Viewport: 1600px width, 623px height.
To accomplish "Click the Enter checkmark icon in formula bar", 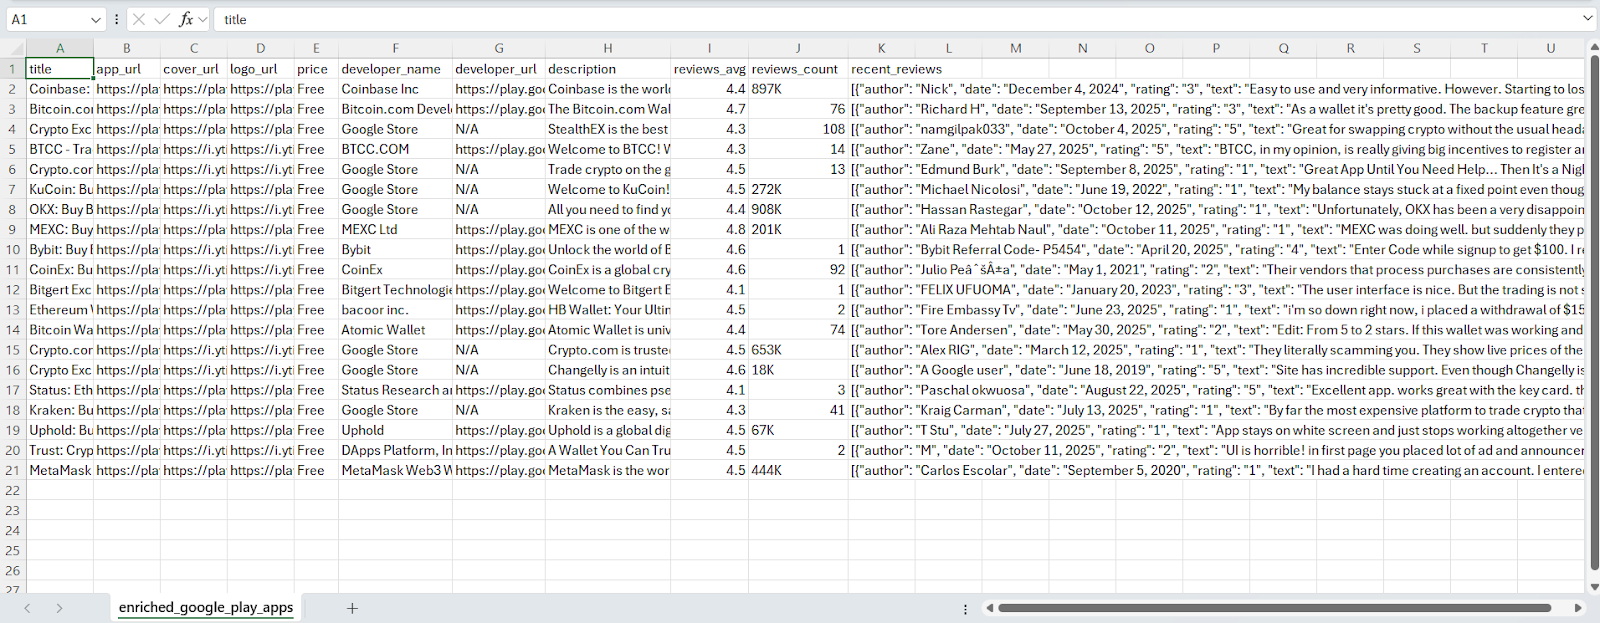I will (162, 19).
